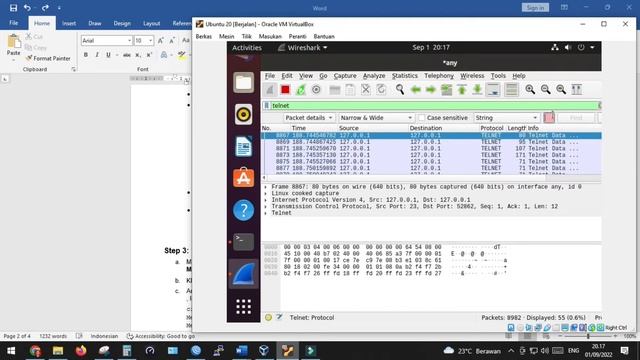Screen dimensions: 640x360
Task: Click the Find button in search bar
Action: coord(576,118)
